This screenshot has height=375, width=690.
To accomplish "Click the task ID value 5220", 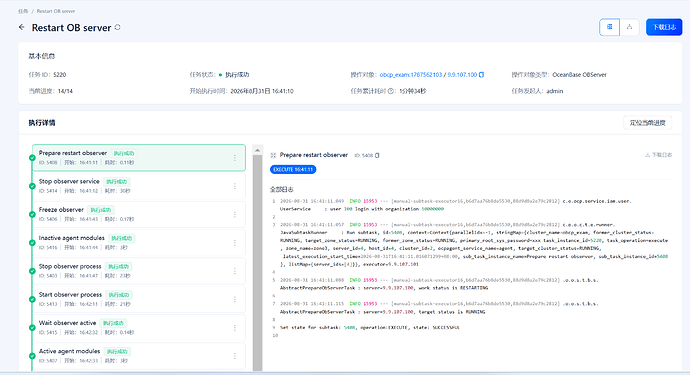I will [60, 75].
